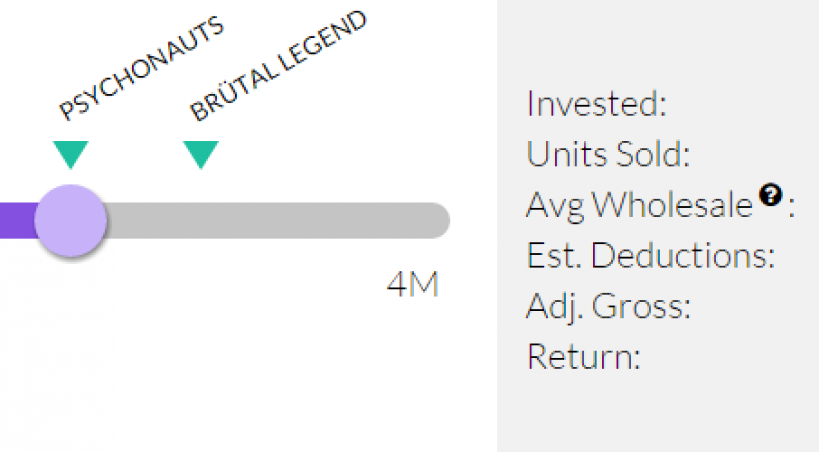Click the BRÜTAL LEGEND rotated text label
Screen dimensions: 819x452
(278, 66)
